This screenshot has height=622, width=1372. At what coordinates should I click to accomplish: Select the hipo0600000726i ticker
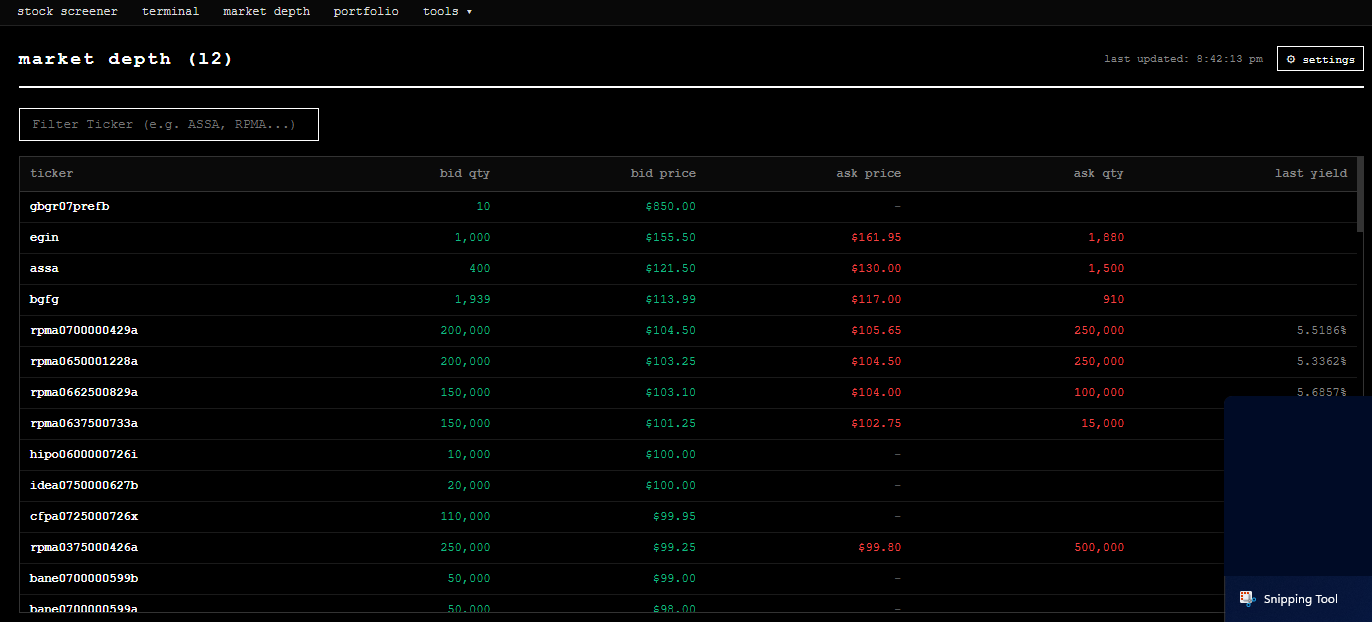point(84,455)
